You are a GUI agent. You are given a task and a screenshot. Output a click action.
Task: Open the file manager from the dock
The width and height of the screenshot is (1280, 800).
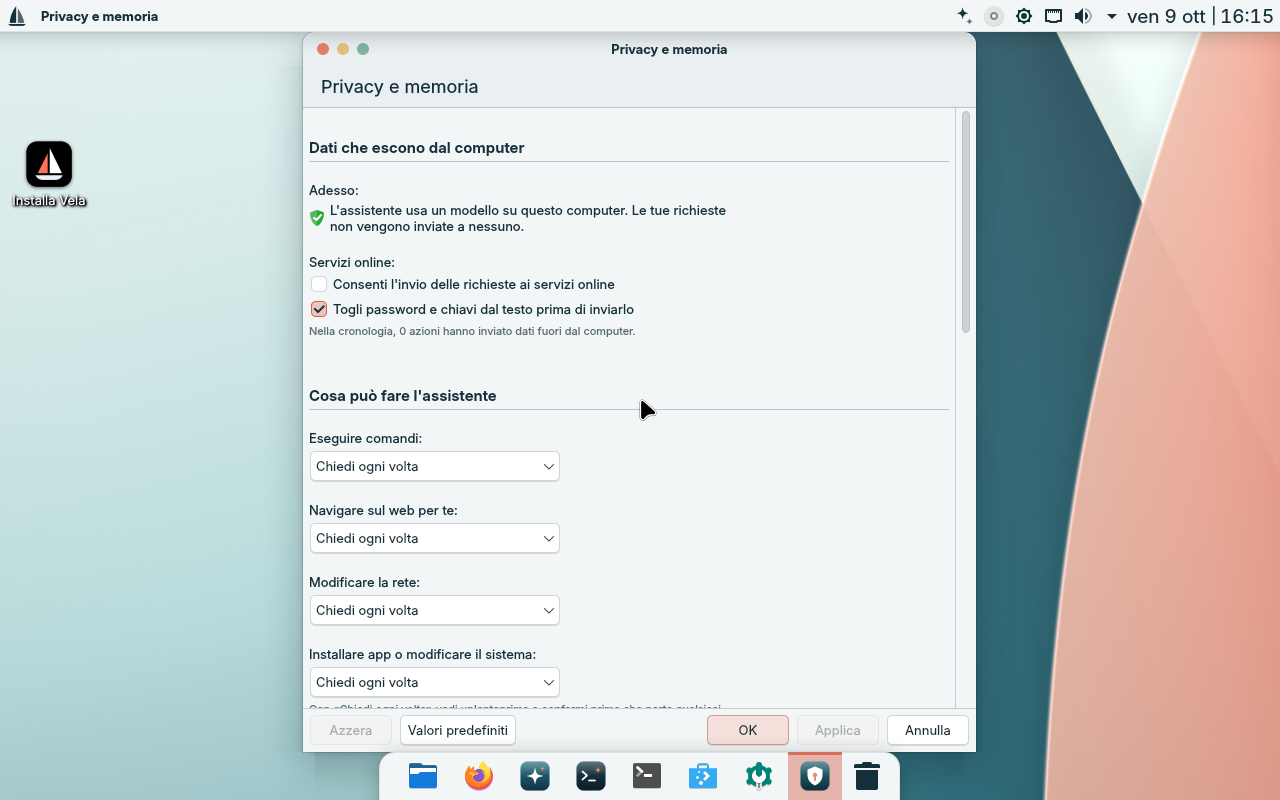423,776
